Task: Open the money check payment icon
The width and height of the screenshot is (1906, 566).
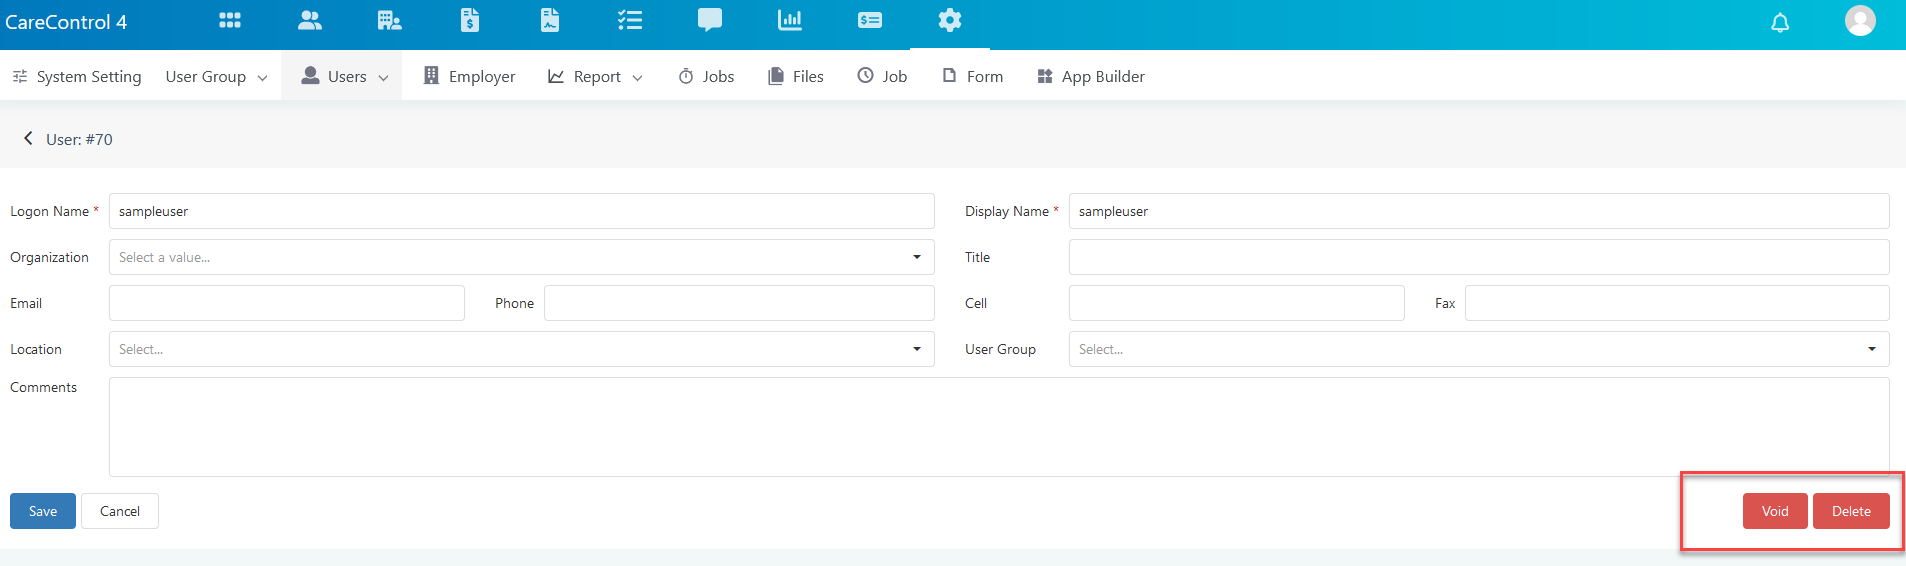Action: 870,20
